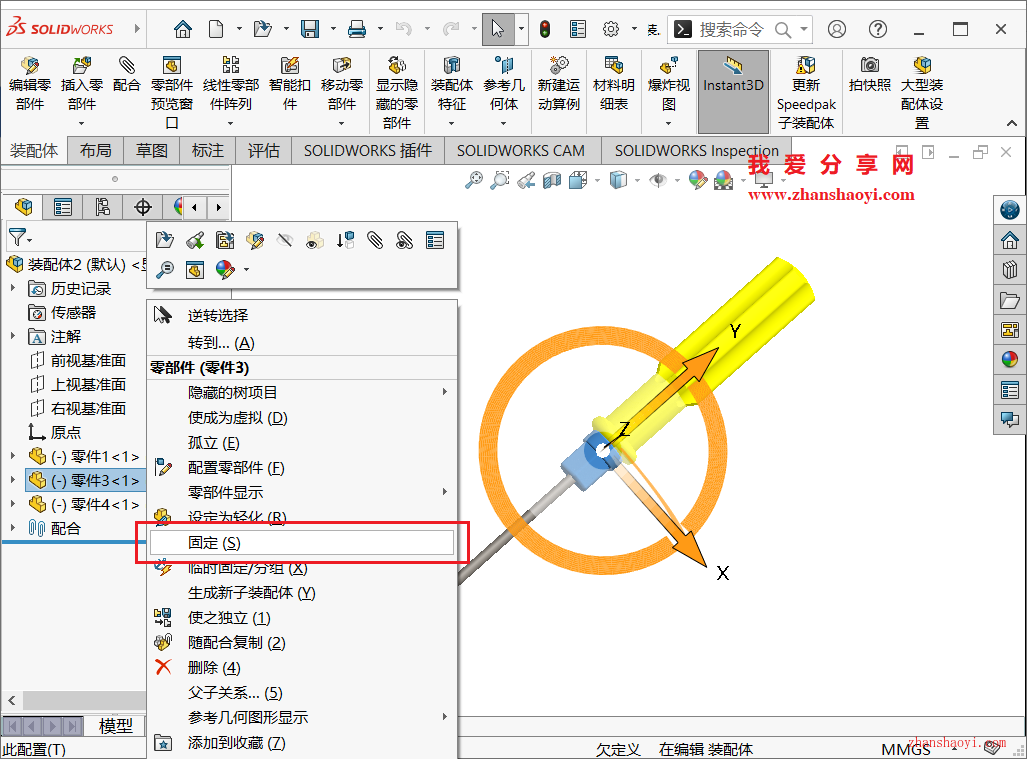This screenshot has width=1027, height=759.
Task: Click Show Hidden Components (显示隐藏的零部件)
Action: click(397, 93)
